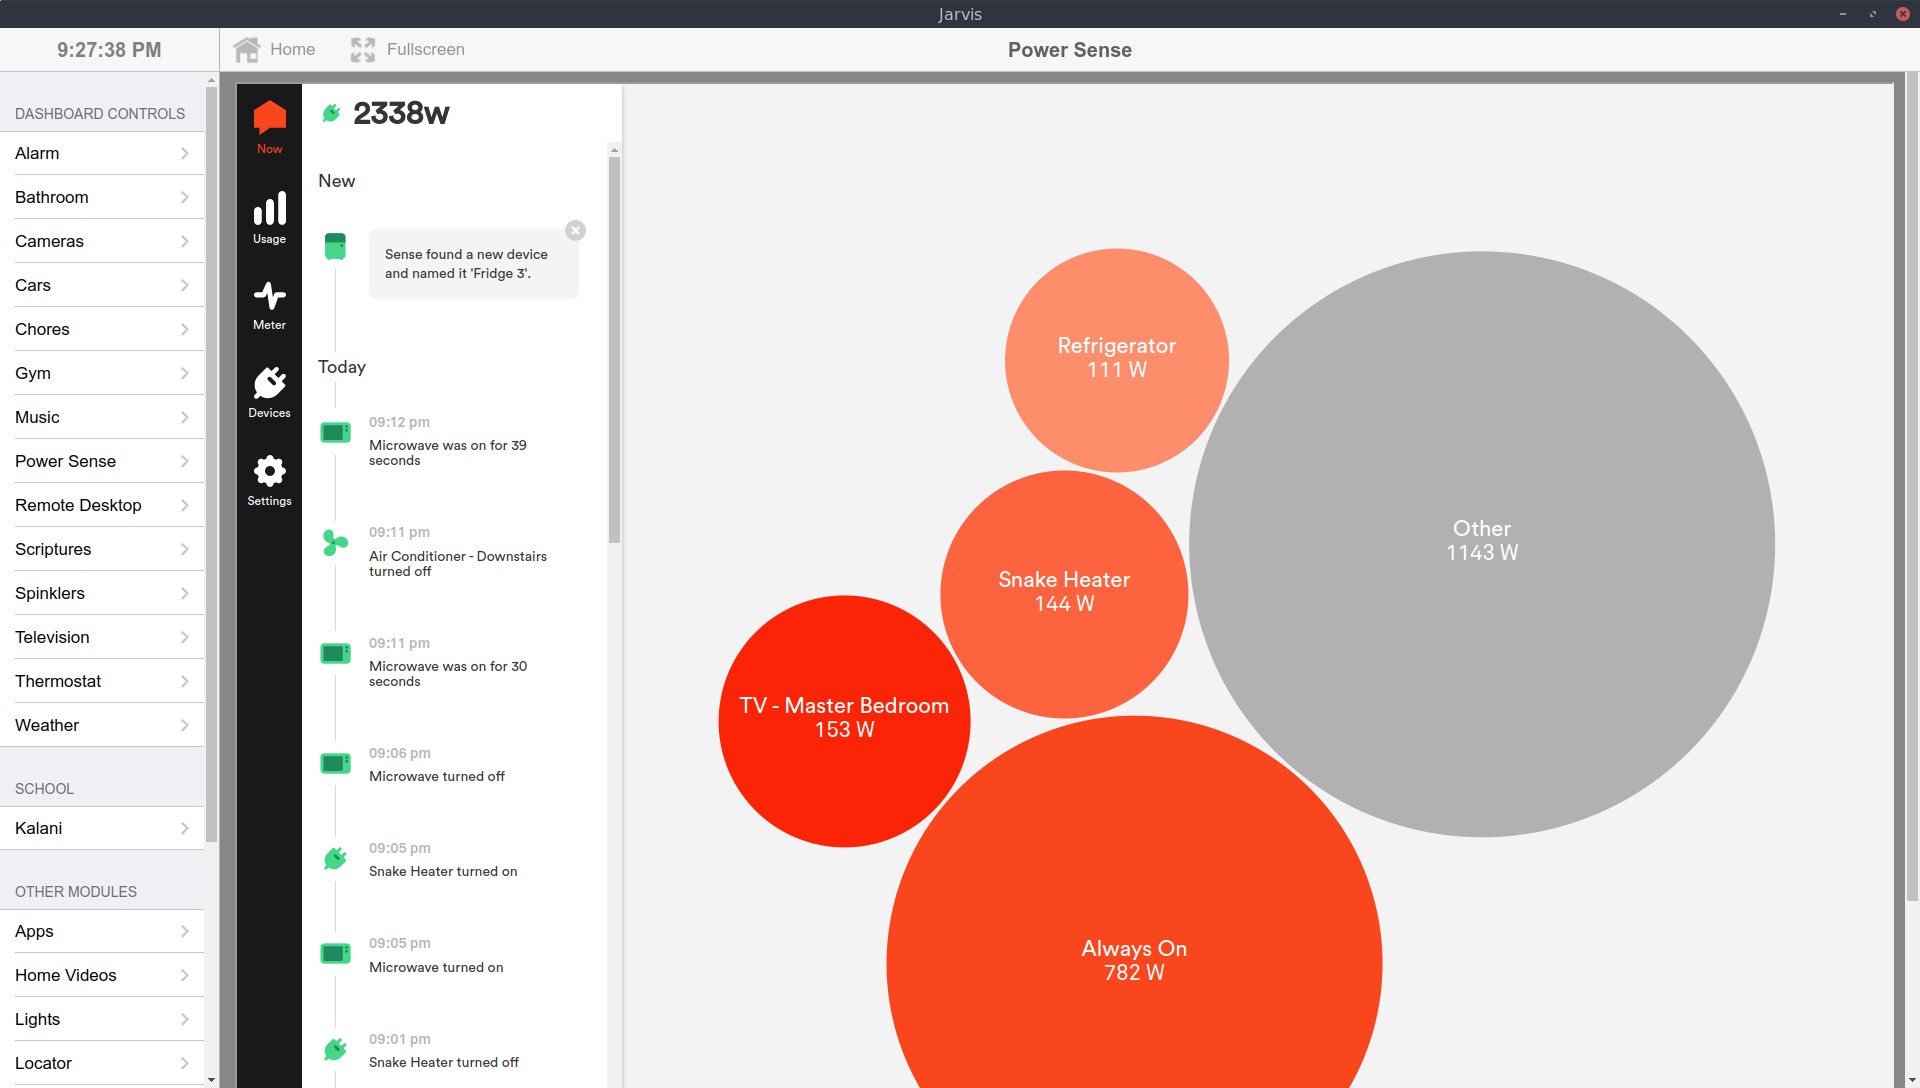Expand the Lights chevron arrow
This screenshot has width=1920, height=1088.
pos(185,1019)
